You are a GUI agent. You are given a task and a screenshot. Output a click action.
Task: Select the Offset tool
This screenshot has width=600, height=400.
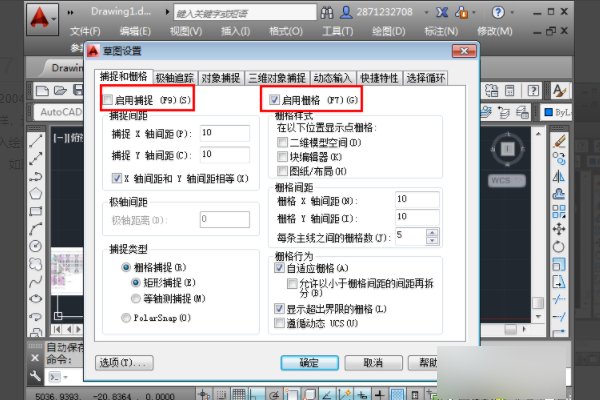point(559,194)
